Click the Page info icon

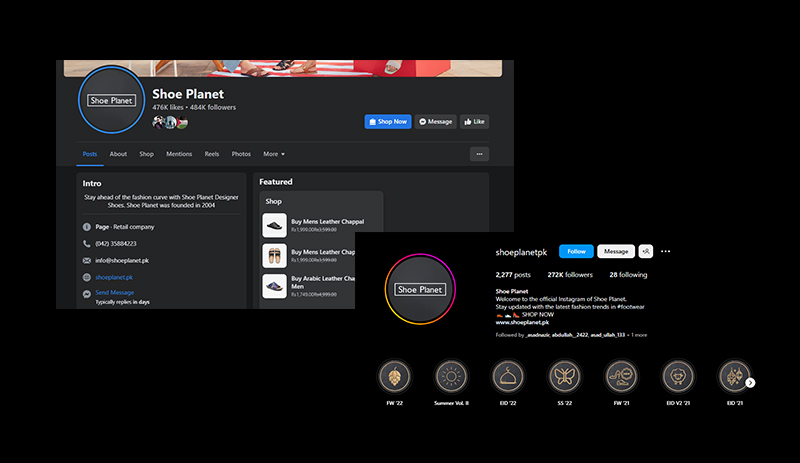(x=87, y=227)
